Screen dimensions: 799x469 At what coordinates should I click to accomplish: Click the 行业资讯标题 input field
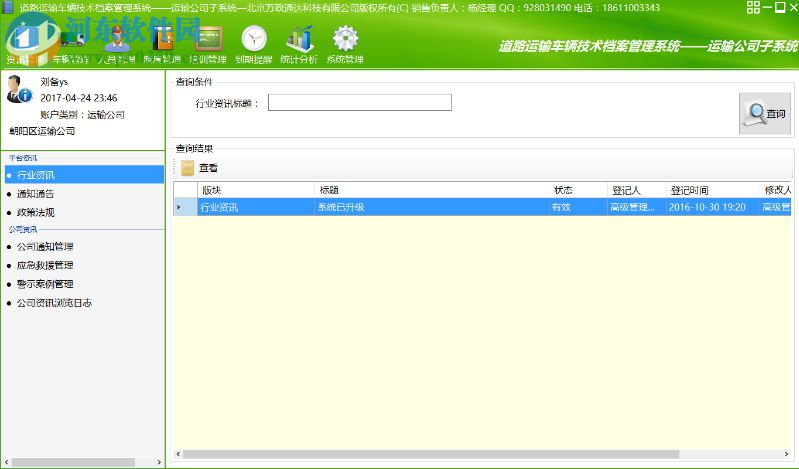(x=360, y=102)
